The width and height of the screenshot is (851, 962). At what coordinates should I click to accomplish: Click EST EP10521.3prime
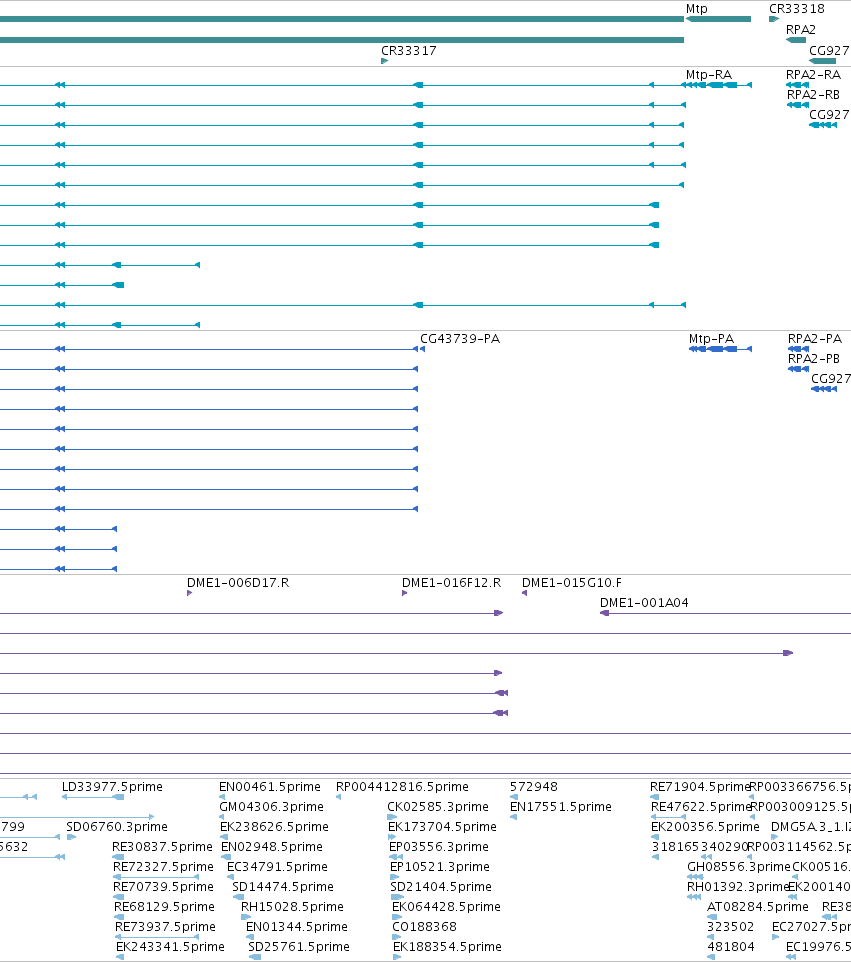point(440,866)
